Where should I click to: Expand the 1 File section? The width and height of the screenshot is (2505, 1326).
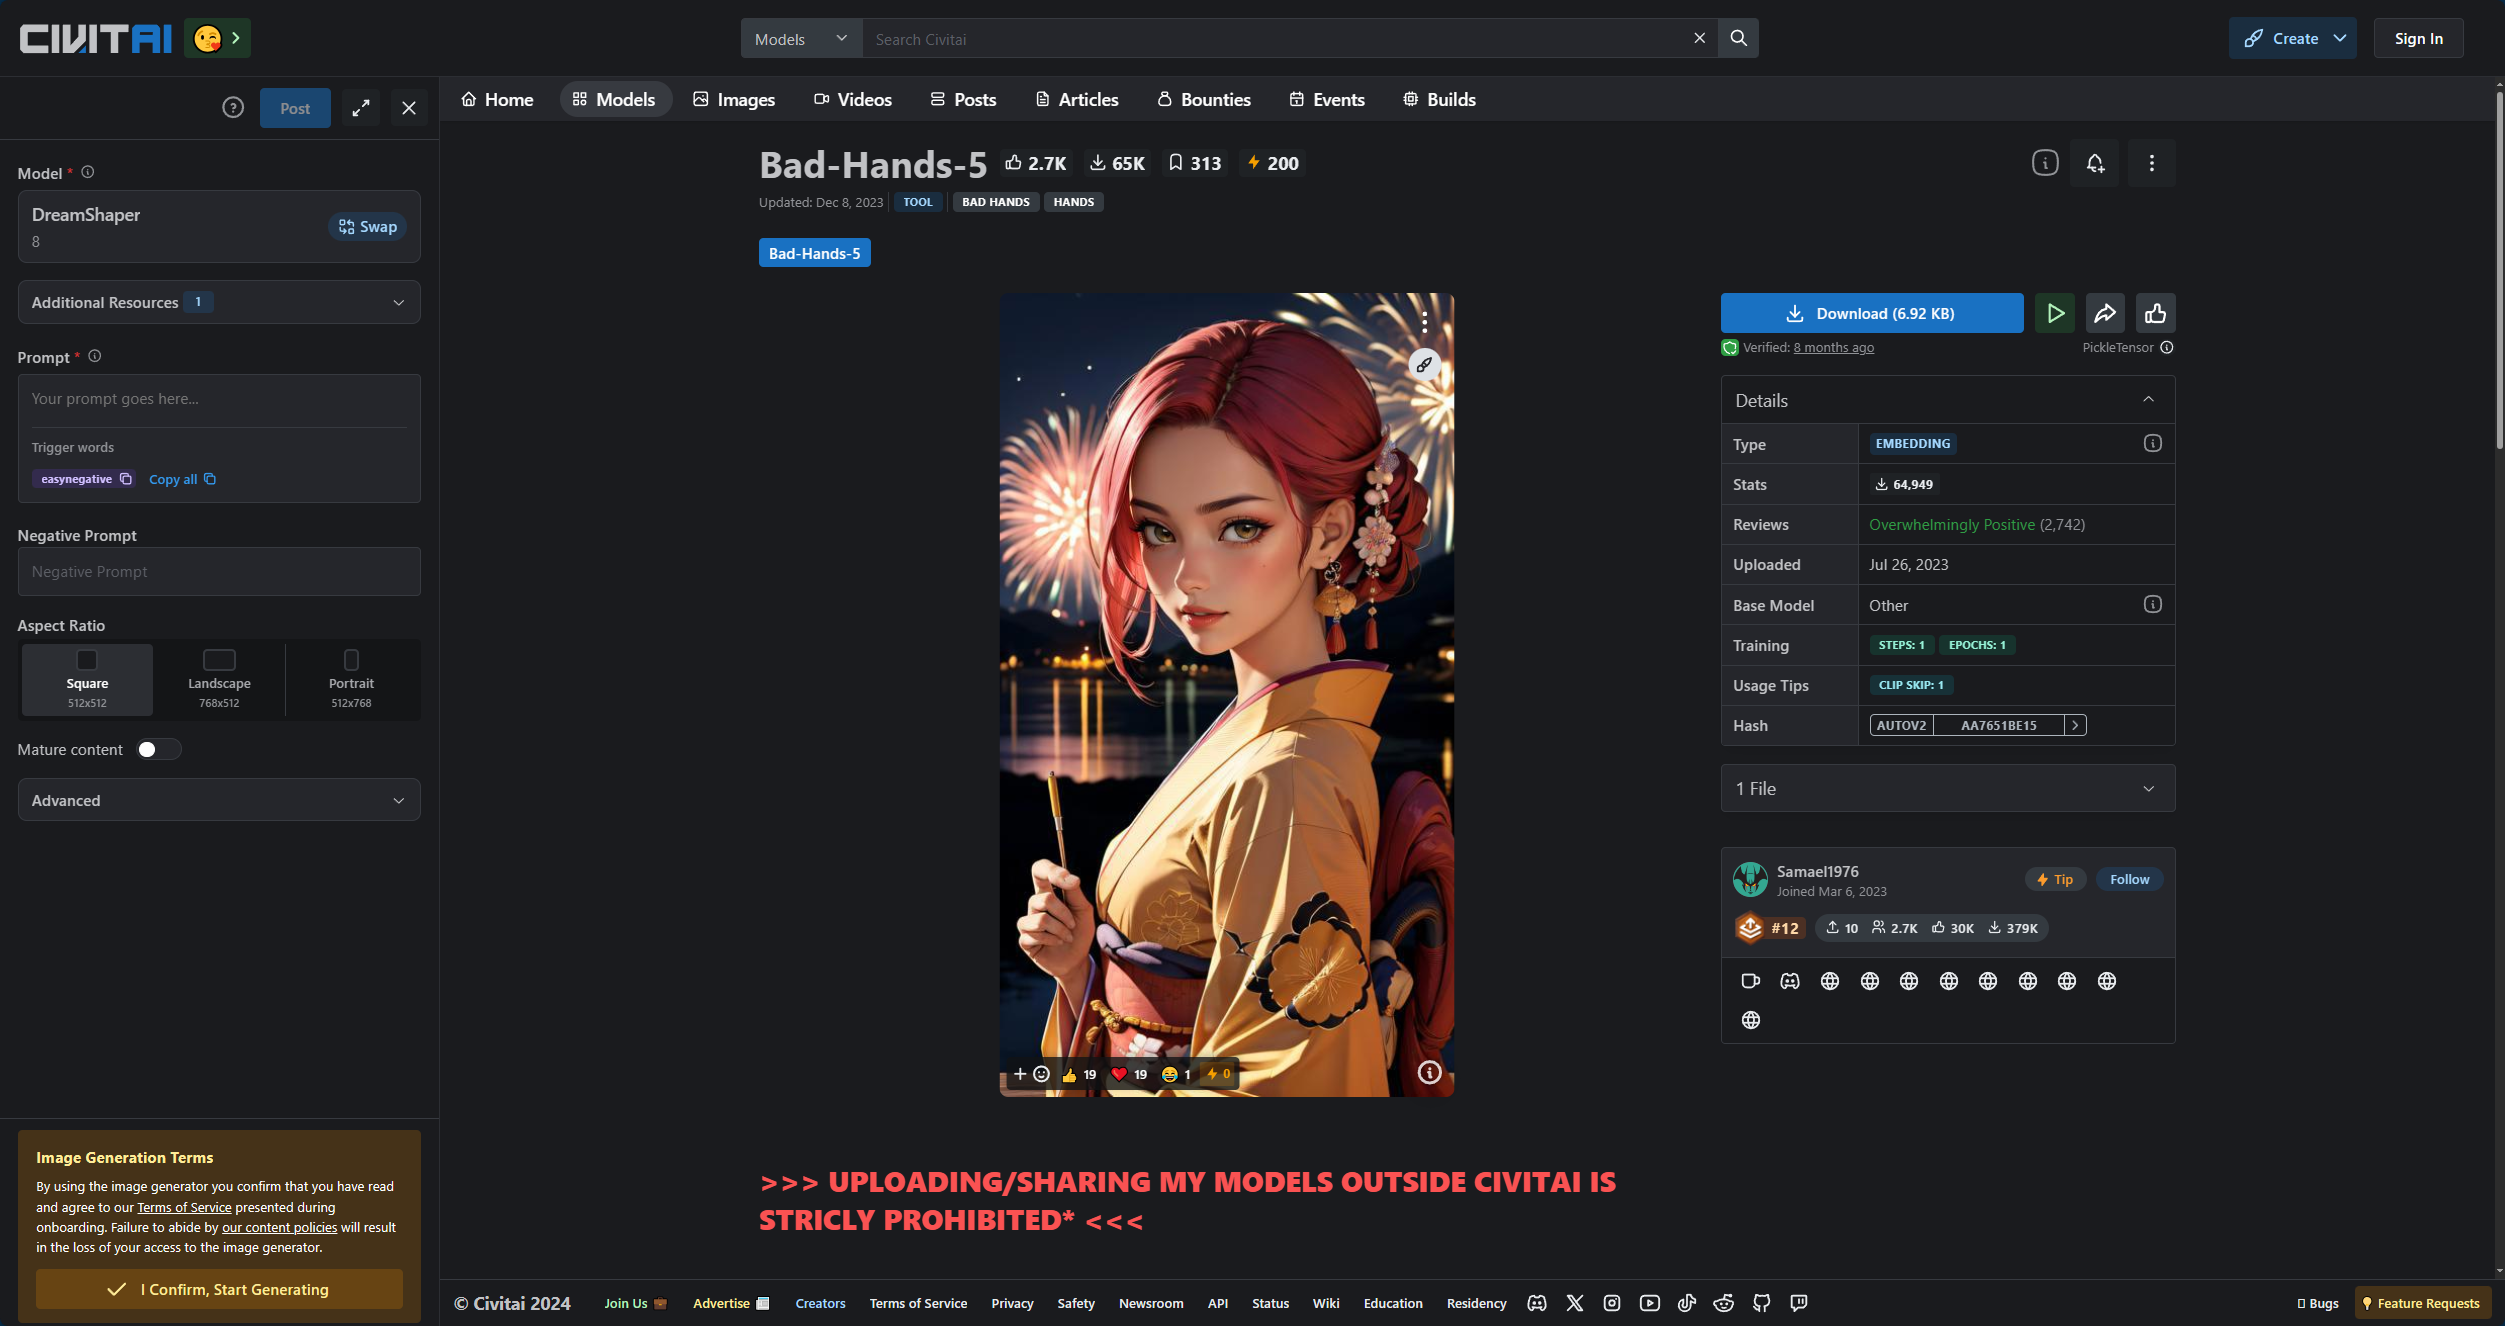click(x=1946, y=788)
